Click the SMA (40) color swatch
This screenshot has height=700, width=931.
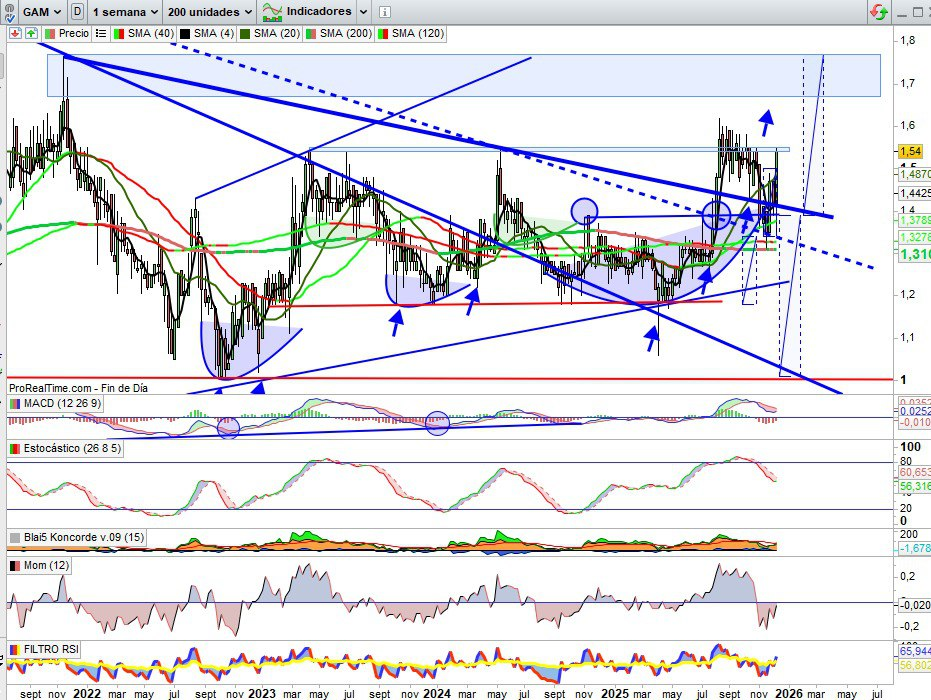point(119,34)
